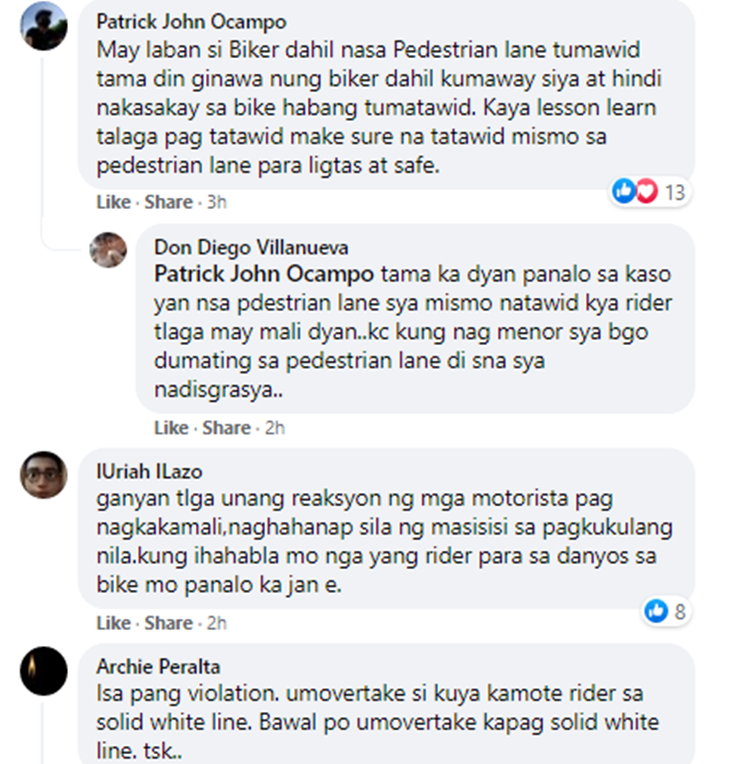Open Archie Peralta name link
The height and width of the screenshot is (764, 750).
coord(158,667)
